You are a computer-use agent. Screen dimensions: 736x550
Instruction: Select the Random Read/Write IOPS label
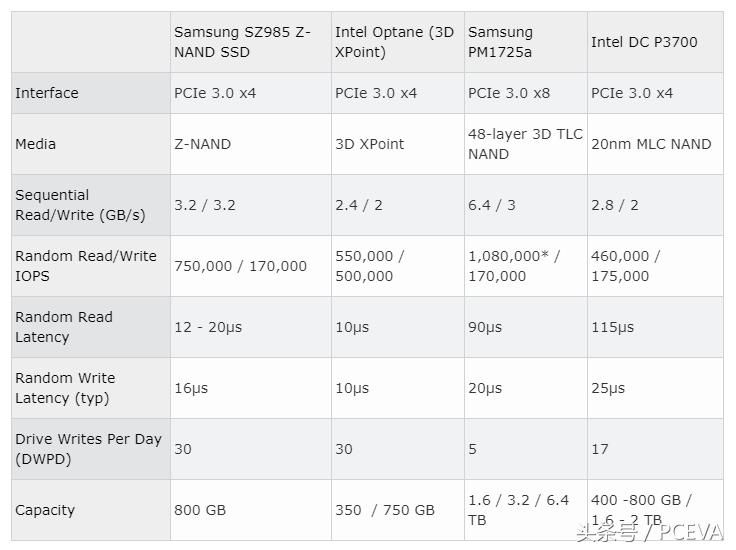click(86, 266)
